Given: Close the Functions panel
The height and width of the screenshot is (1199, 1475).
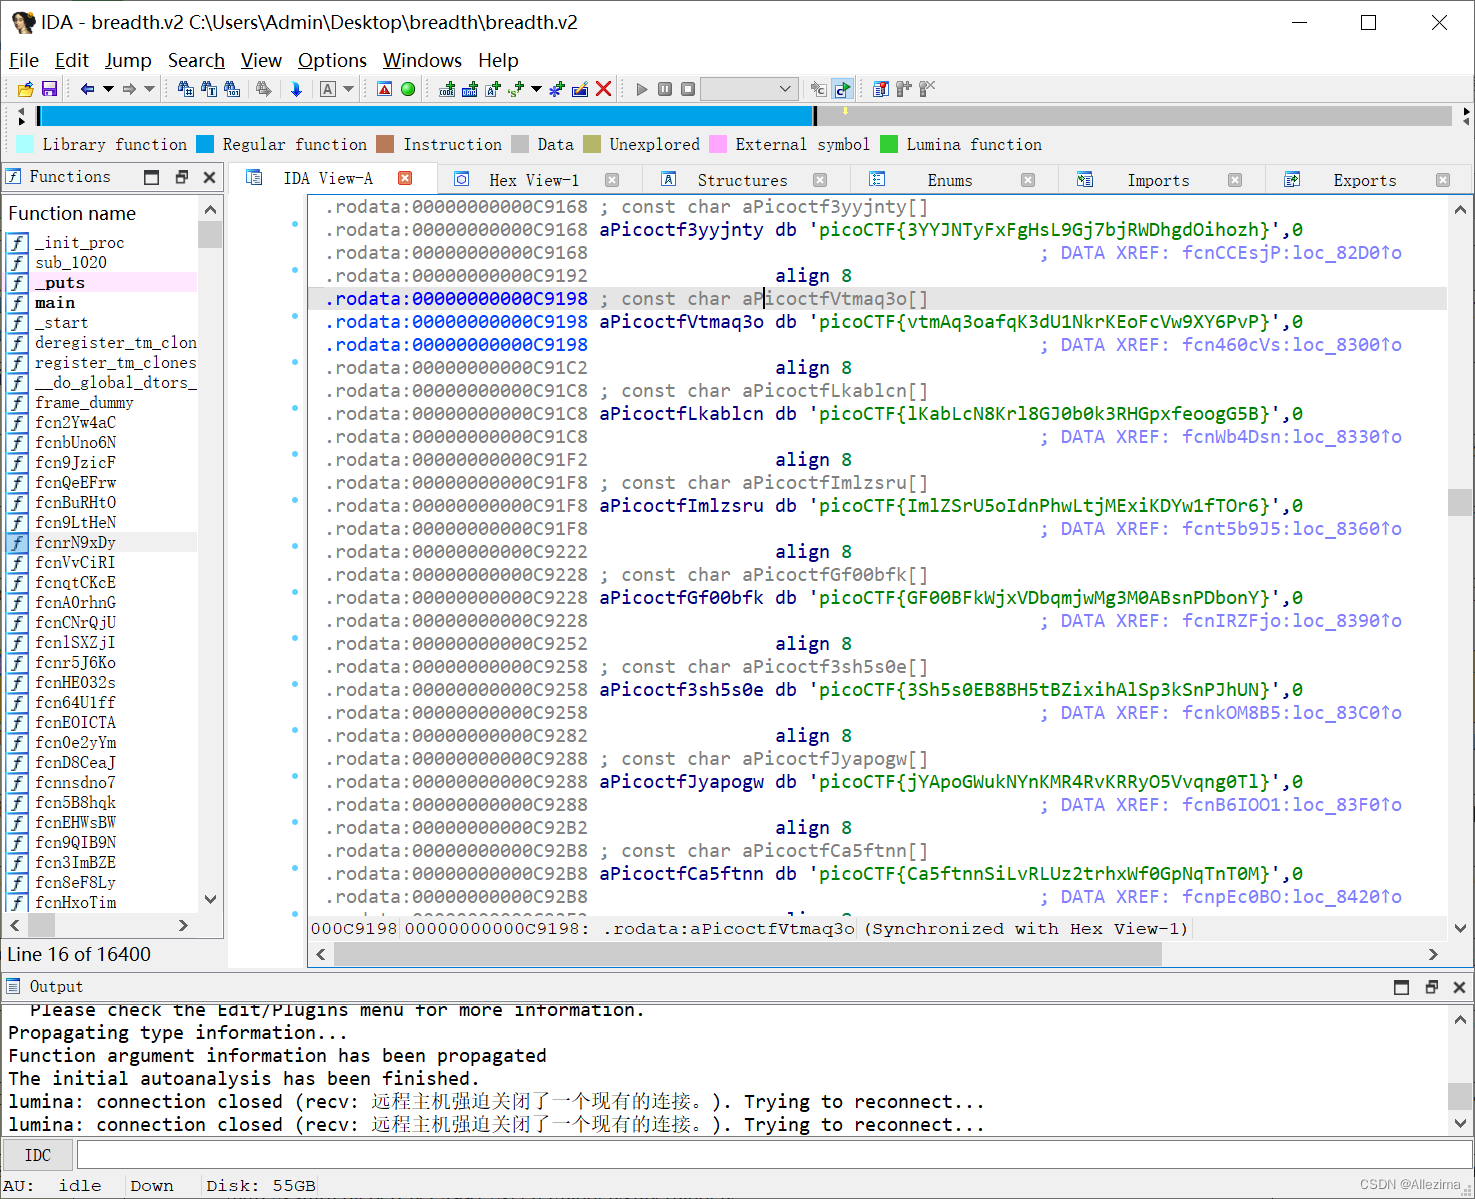Looking at the screenshot, I should [x=209, y=177].
